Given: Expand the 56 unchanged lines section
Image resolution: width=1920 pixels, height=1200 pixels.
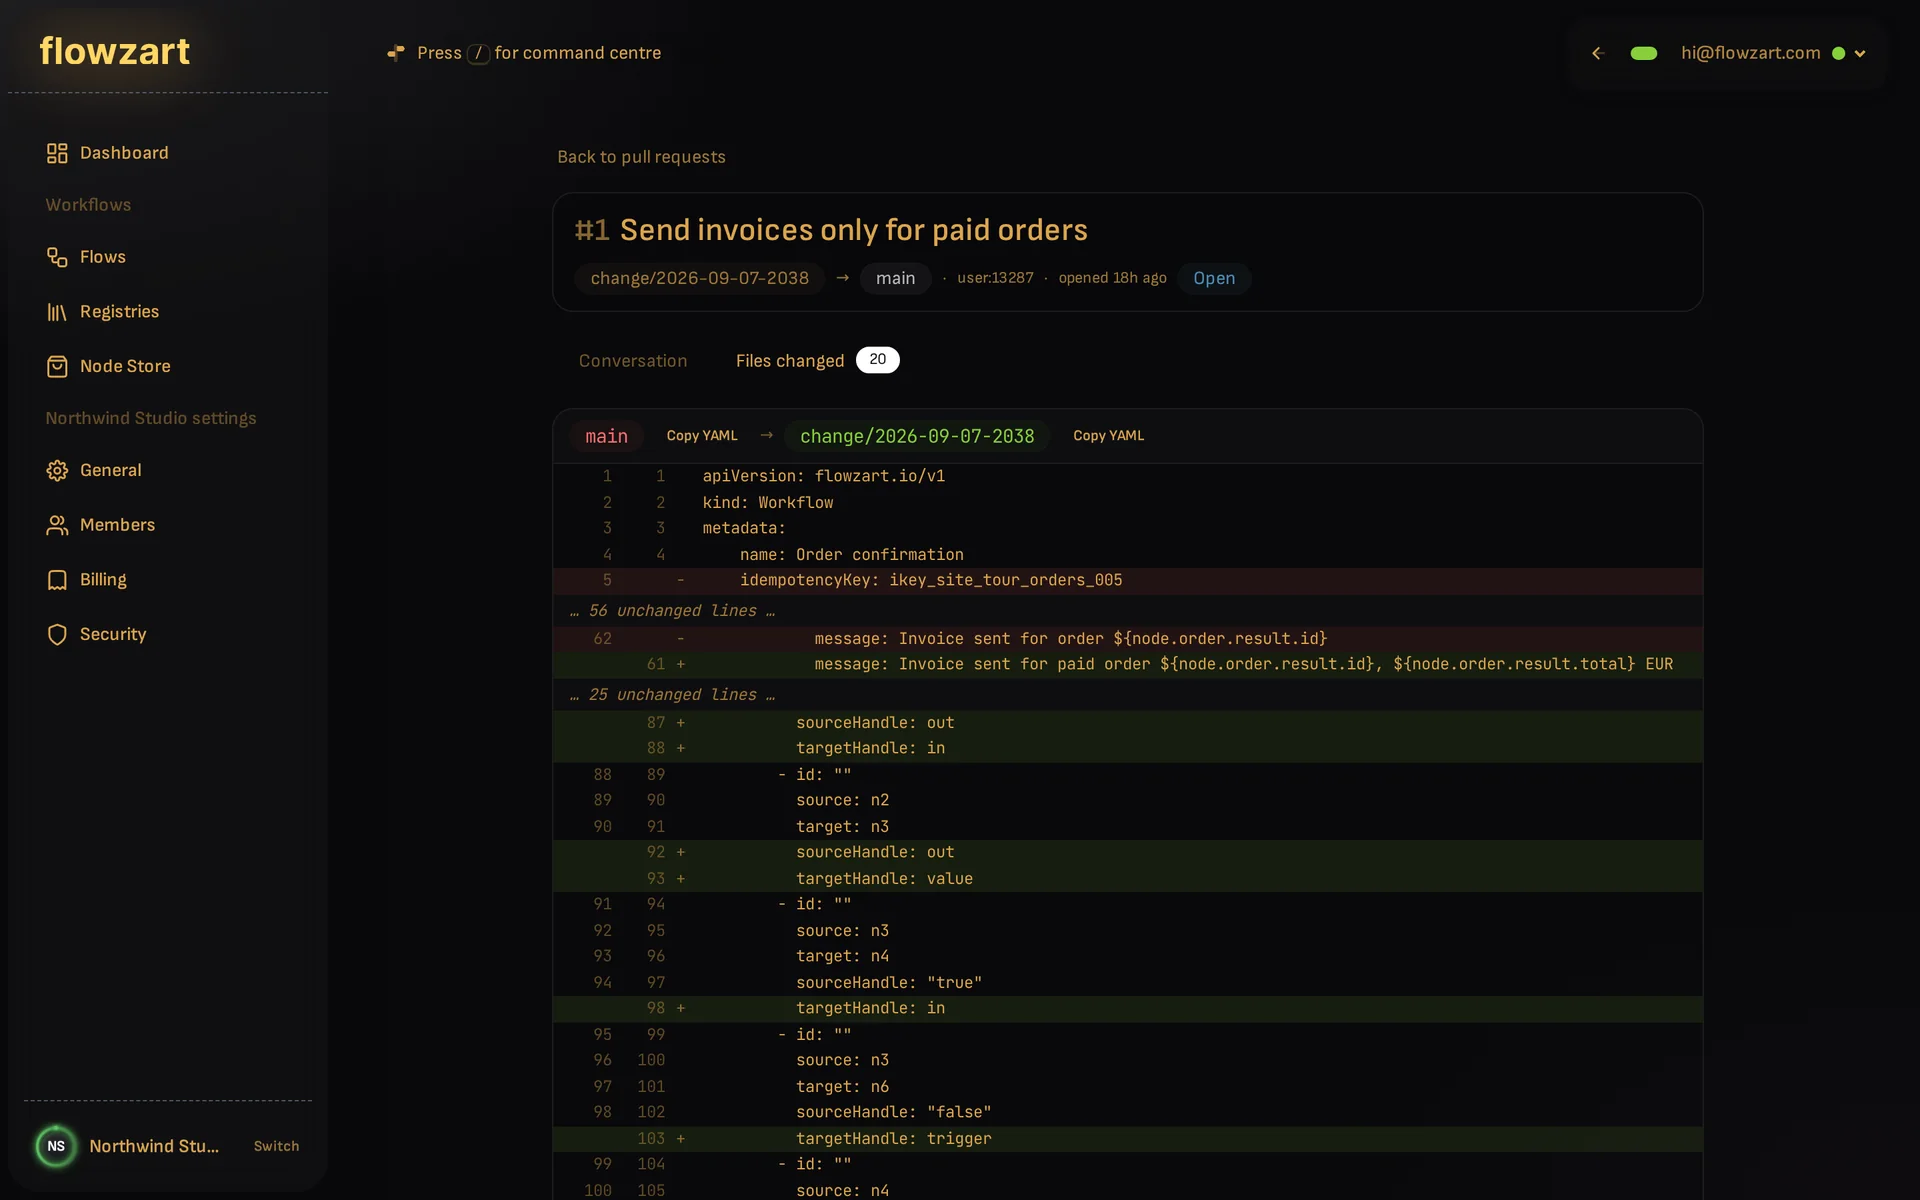Looking at the screenshot, I should click(1128, 611).
